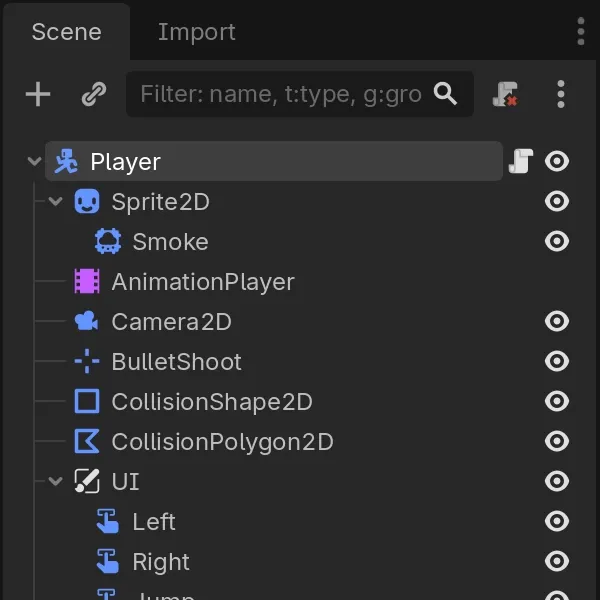This screenshot has height=600, width=600.
Task: Focus the node filter search field
Action: 280,94
